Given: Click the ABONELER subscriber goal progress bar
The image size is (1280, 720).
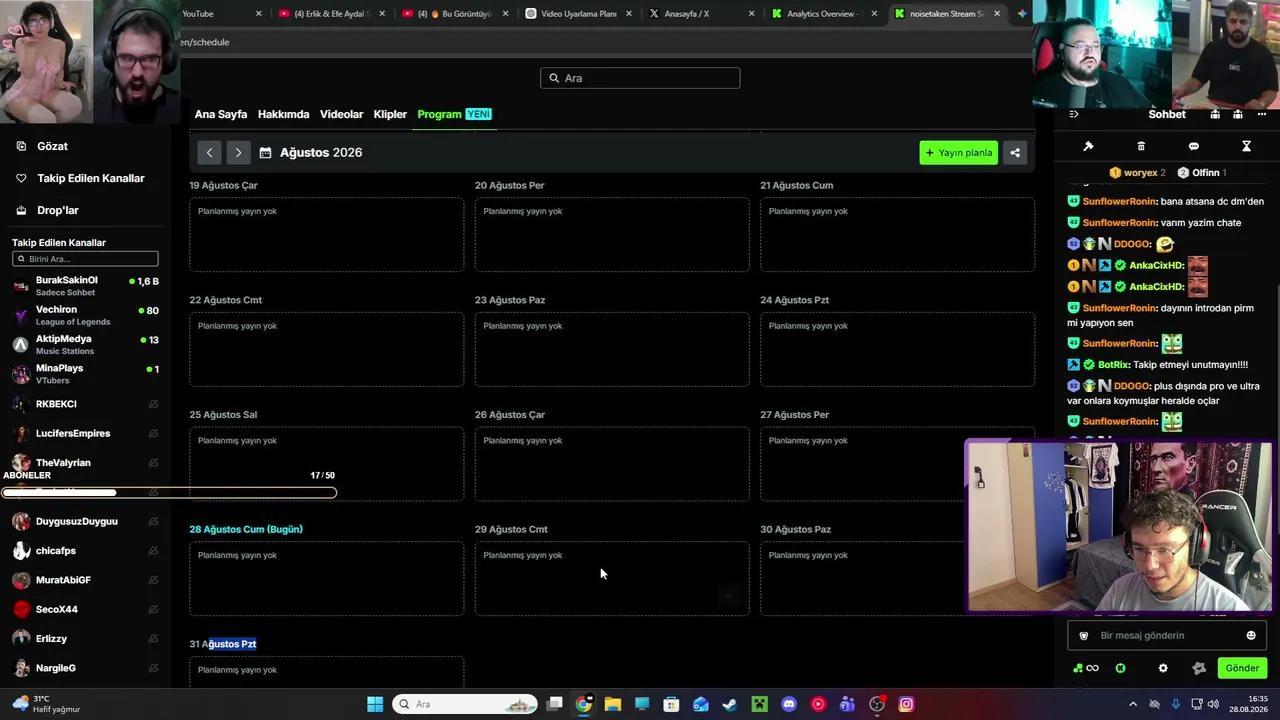Looking at the screenshot, I should coord(169,492).
